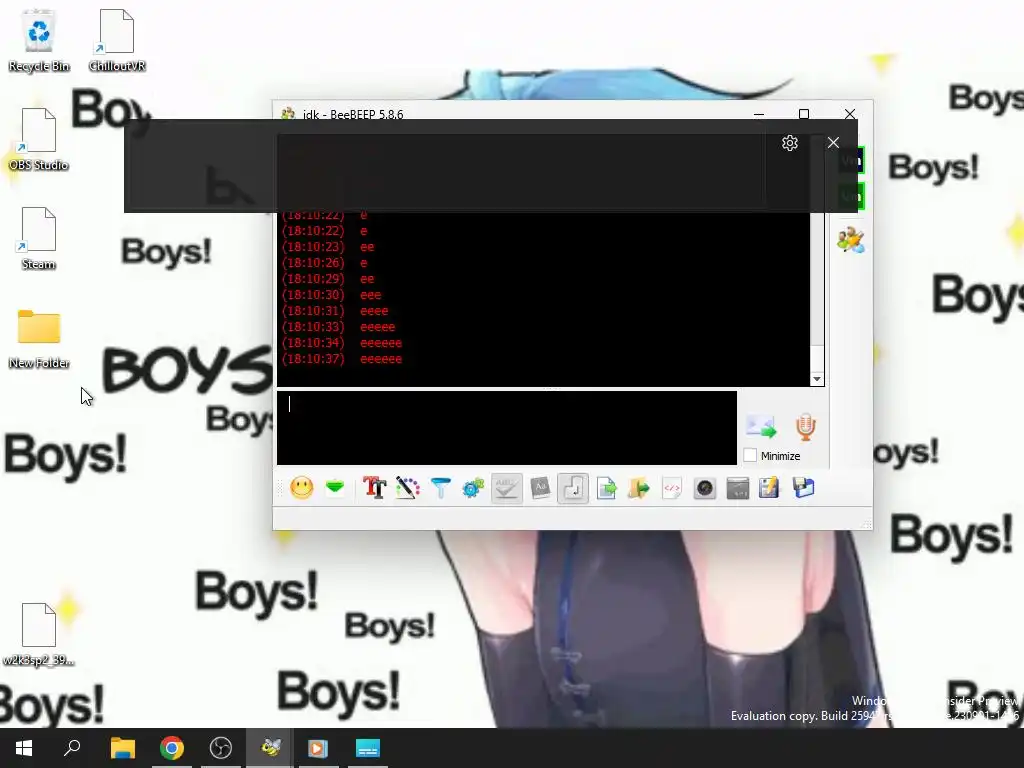Image resolution: width=1024 pixels, height=768 pixels.
Task: Click the camera lens toolbar icon
Action: click(x=705, y=488)
